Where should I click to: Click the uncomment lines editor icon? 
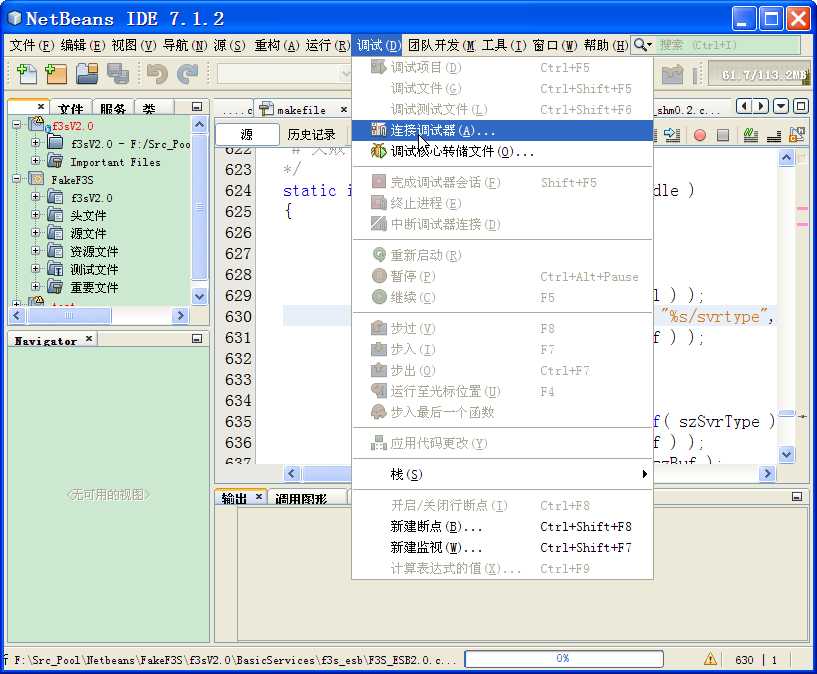tap(773, 135)
